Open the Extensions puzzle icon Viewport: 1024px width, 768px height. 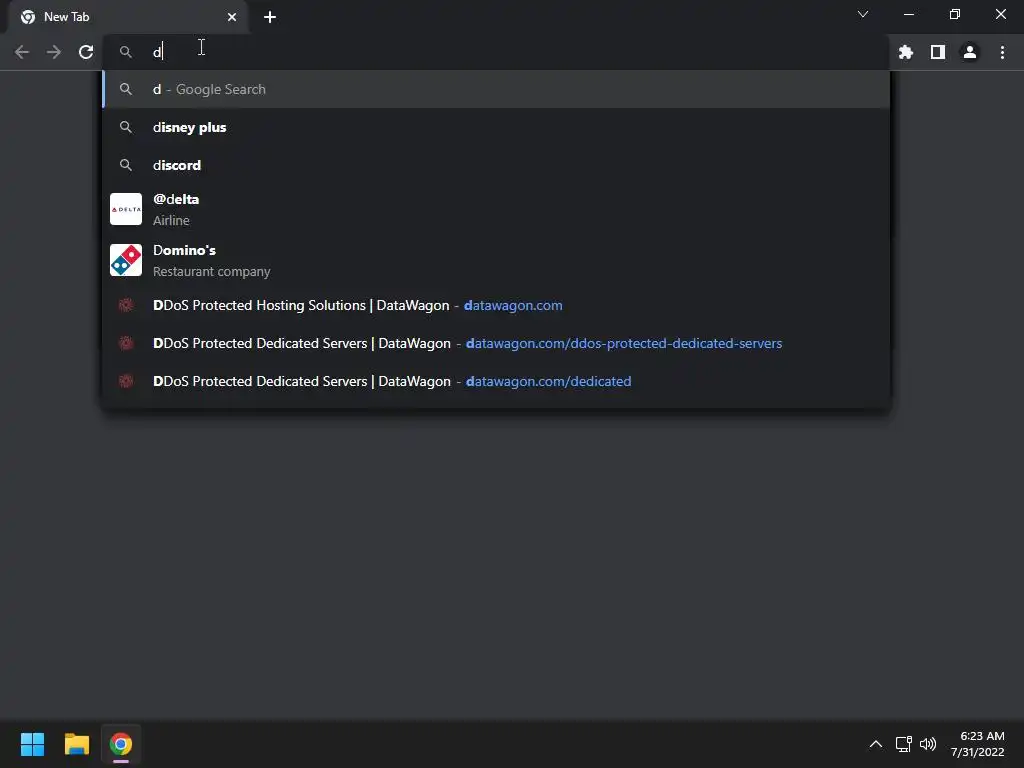906,52
